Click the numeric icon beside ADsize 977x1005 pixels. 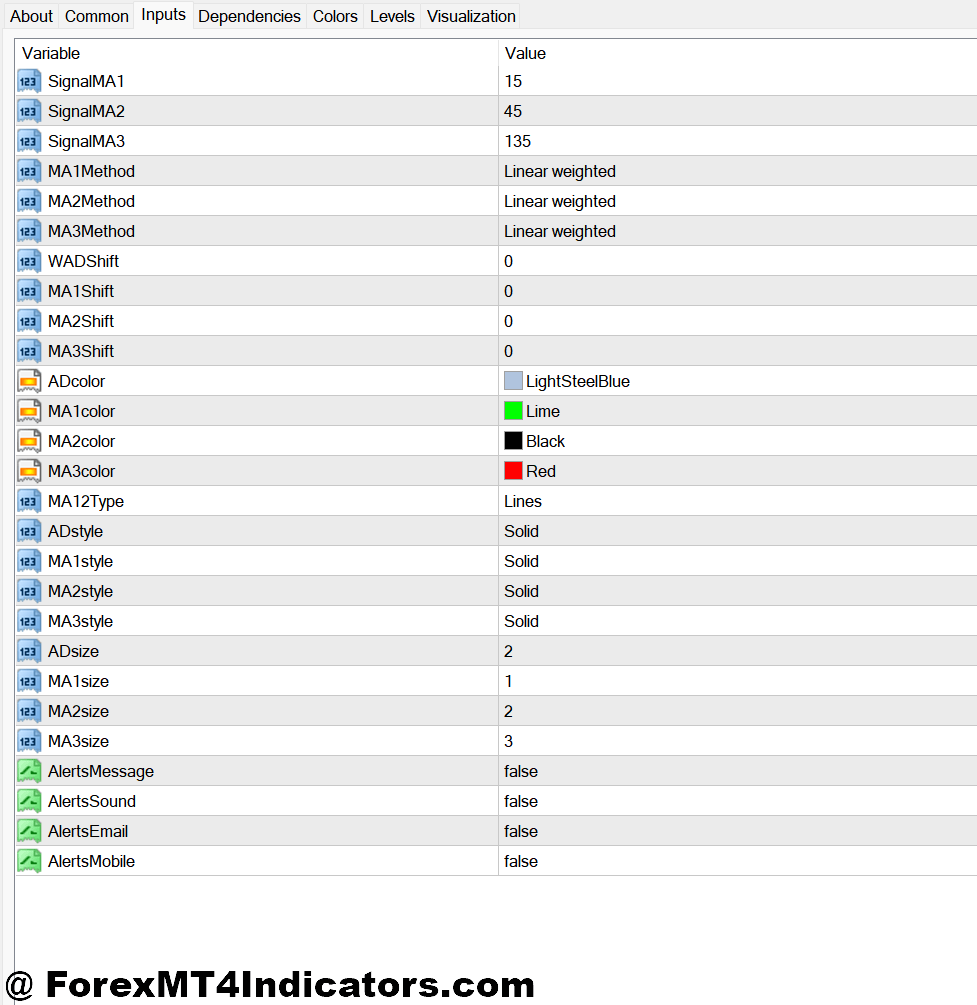[29, 651]
